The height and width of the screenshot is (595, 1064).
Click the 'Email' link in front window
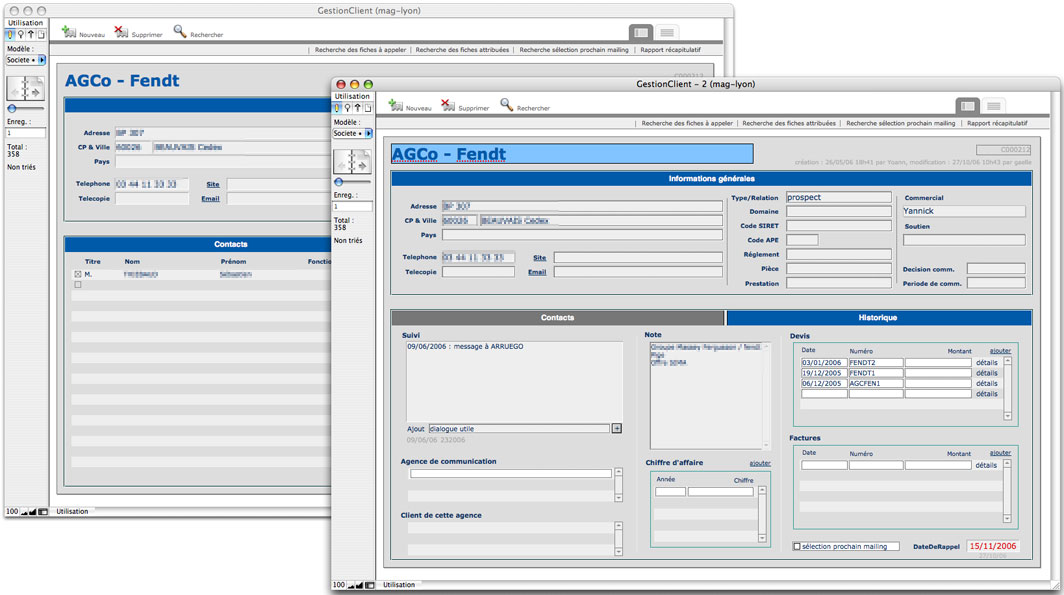click(x=537, y=272)
